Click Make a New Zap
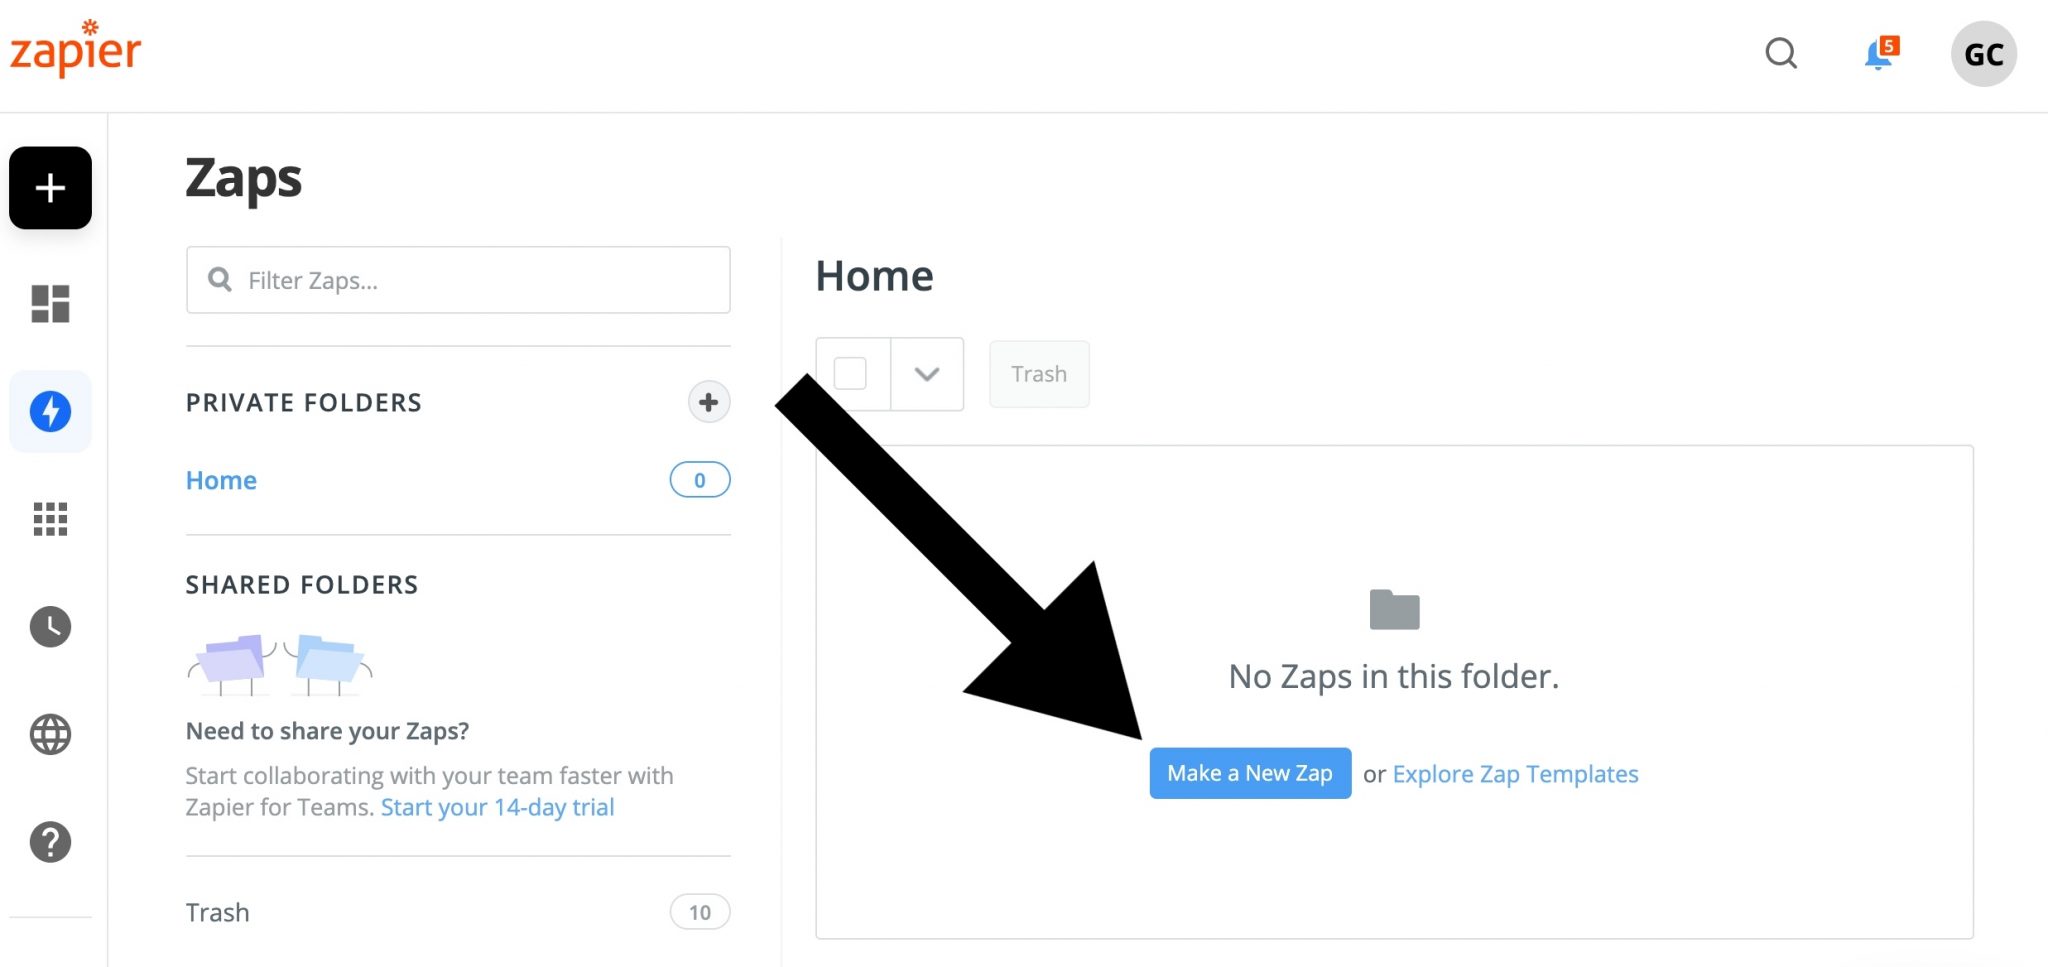This screenshot has height=967, width=2048. (x=1249, y=773)
